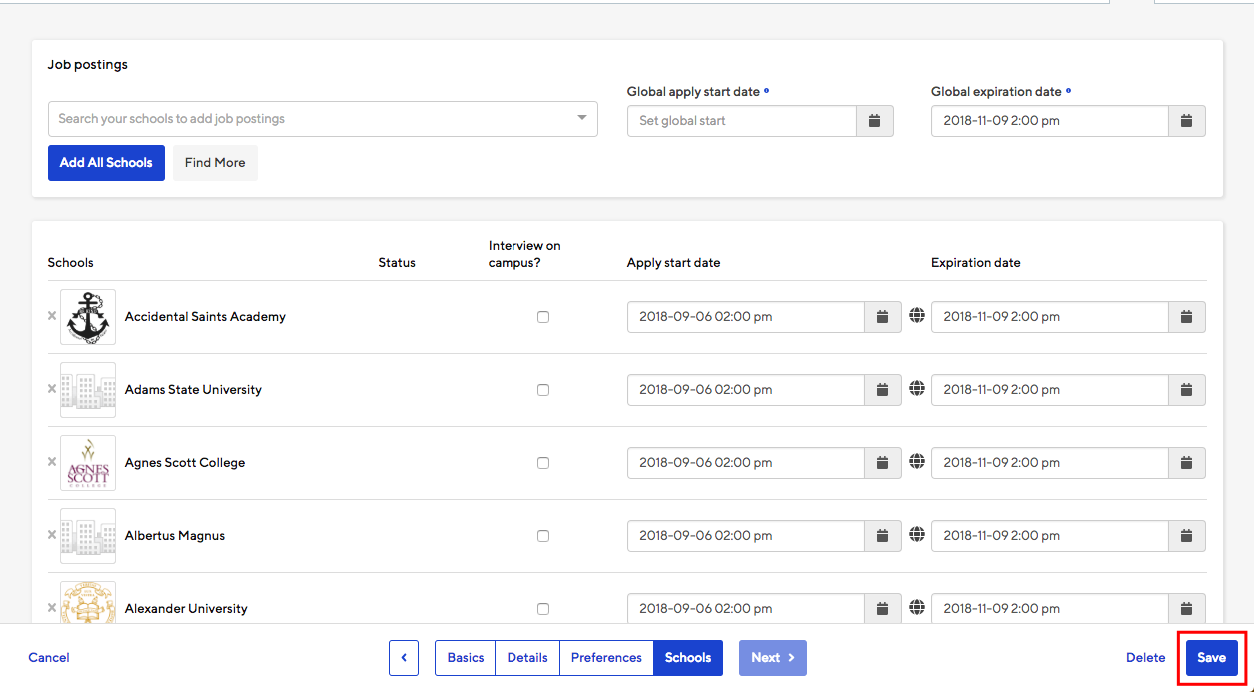Screen dimensions: 1254x692
Task: Save the job posting
Action: [1211, 658]
